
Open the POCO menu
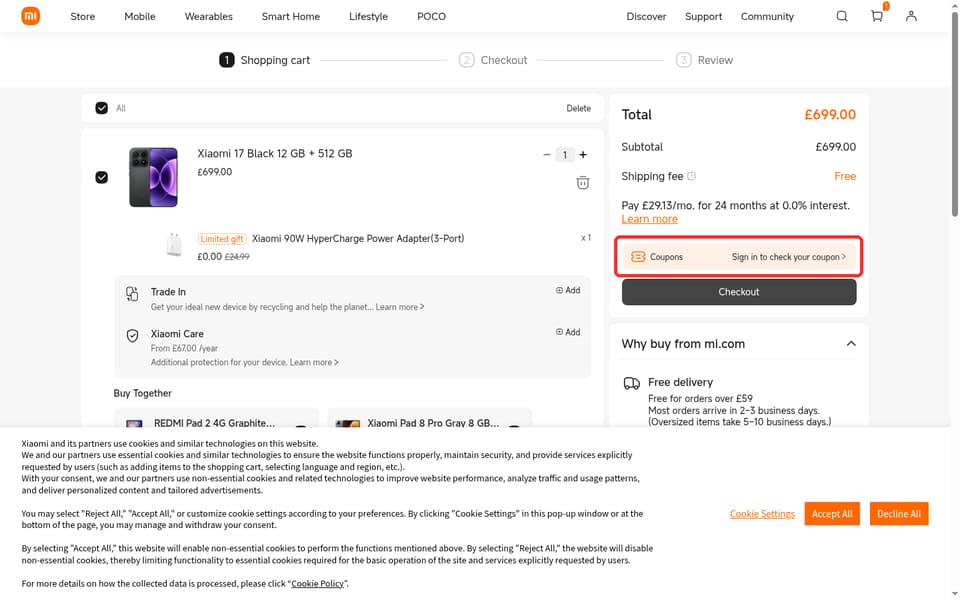pos(432,17)
